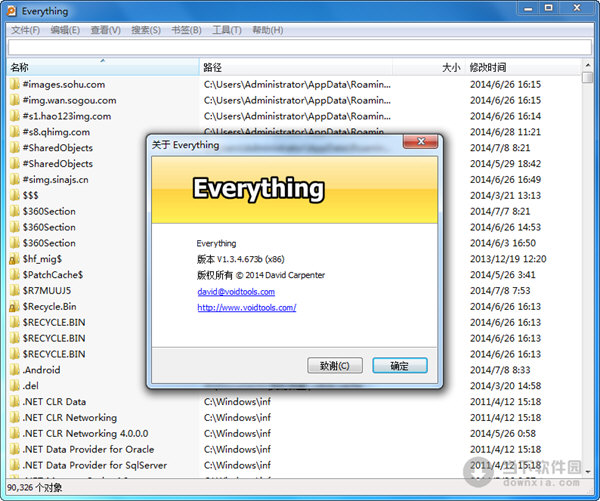Click the path of #images.sohu.com
Screen dimensions: 600x501
click(297, 84)
